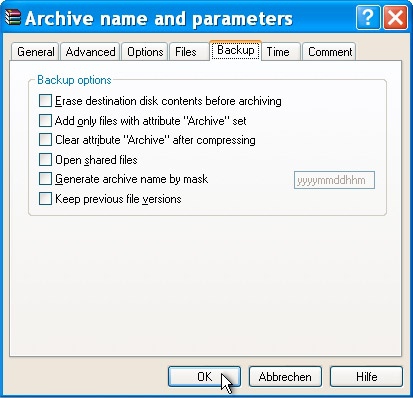This screenshot has height=398, width=413.
Task: Switch to the General tab
Action: point(35,52)
